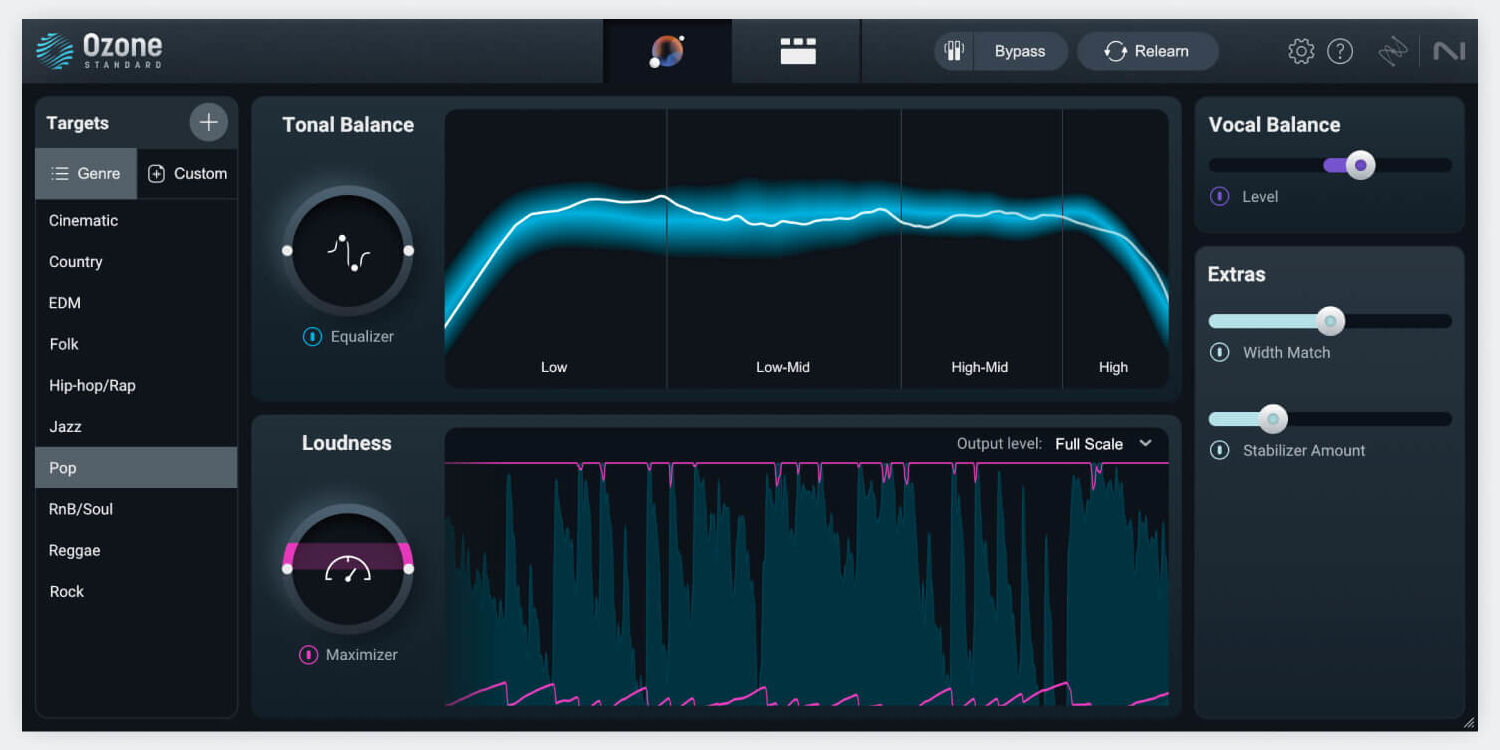Click the Extras heading

(1237, 274)
